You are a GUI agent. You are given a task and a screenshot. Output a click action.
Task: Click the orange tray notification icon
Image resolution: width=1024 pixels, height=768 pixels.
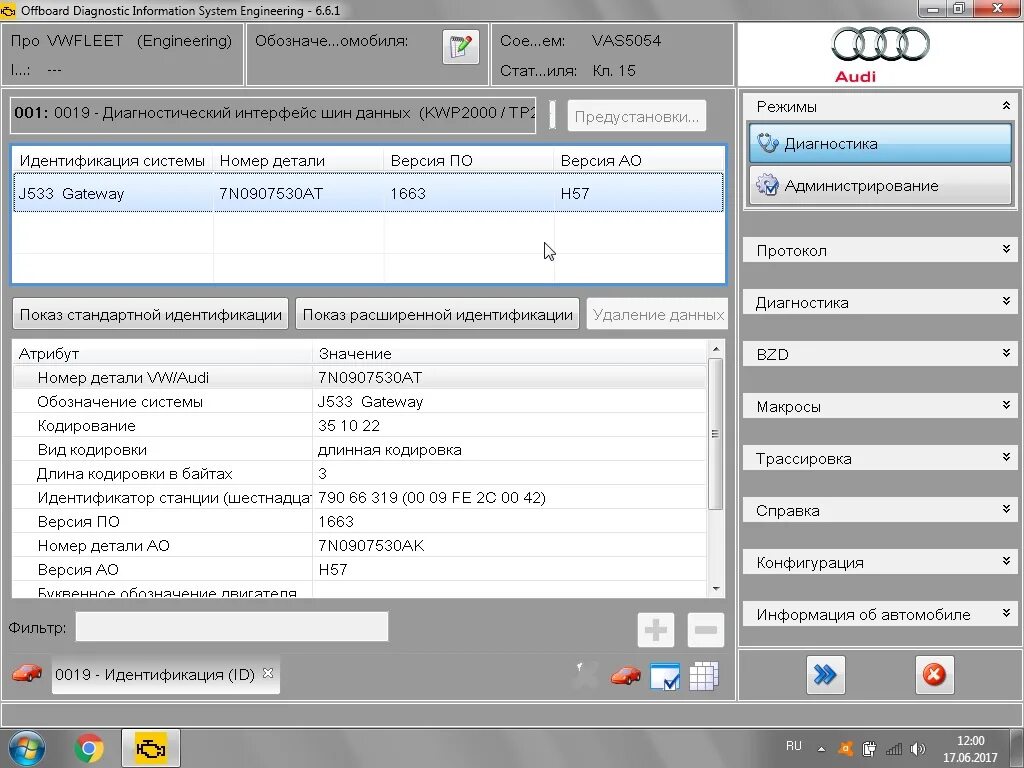[x=845, y=749]
